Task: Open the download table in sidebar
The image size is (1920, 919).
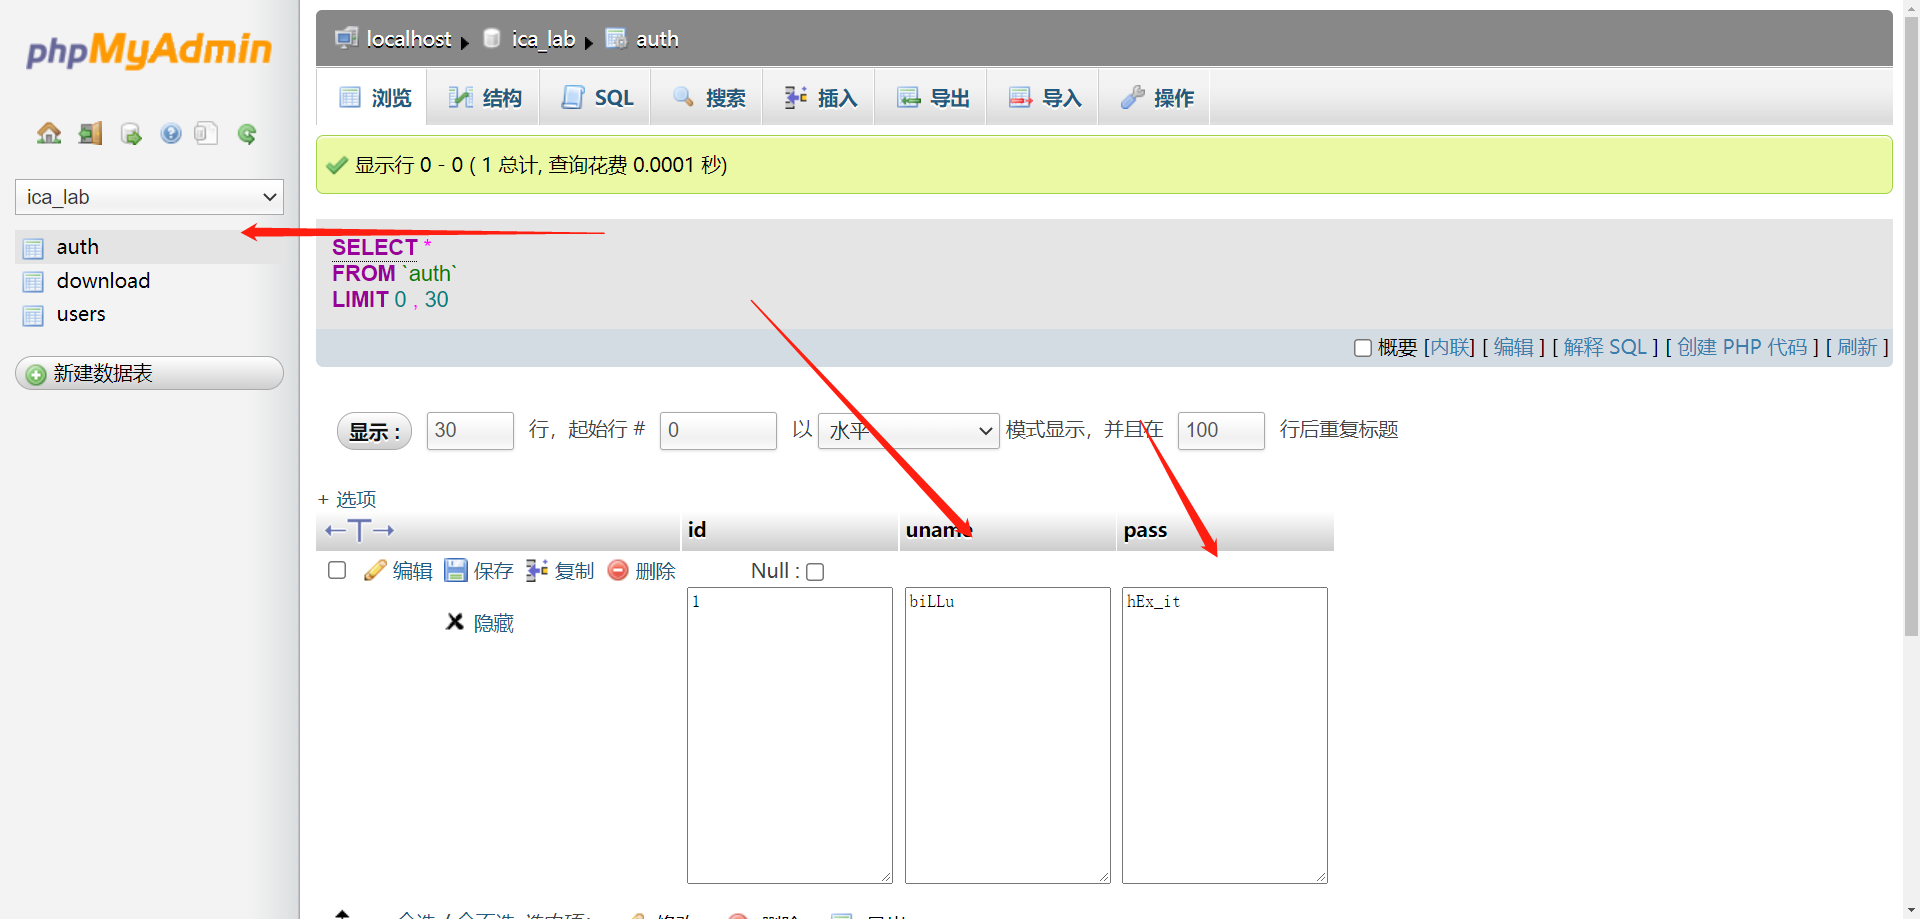Action: click(103, 281)
